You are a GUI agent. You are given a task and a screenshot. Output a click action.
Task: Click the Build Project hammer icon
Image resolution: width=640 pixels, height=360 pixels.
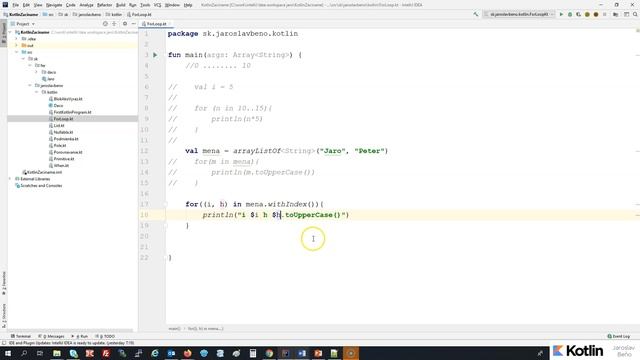(x=476, y=14)
